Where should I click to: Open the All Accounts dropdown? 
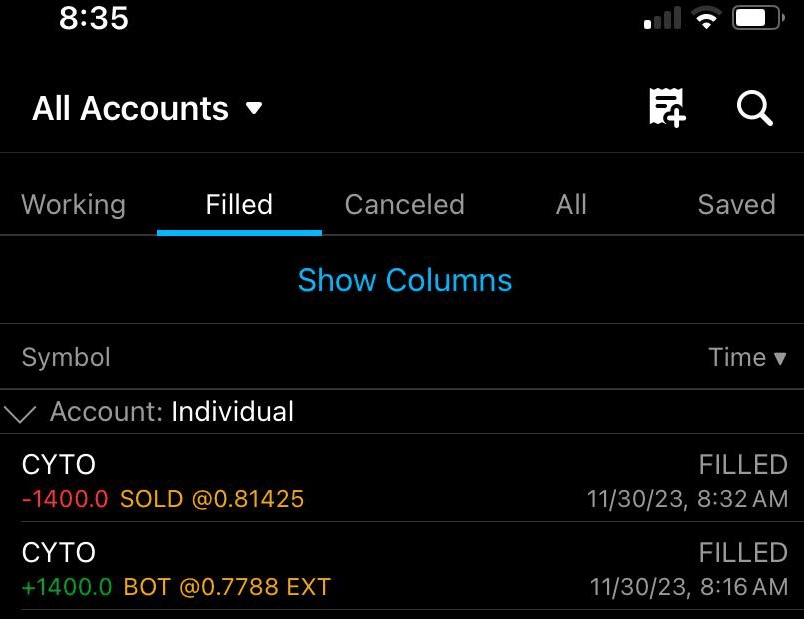pos(147,108)
